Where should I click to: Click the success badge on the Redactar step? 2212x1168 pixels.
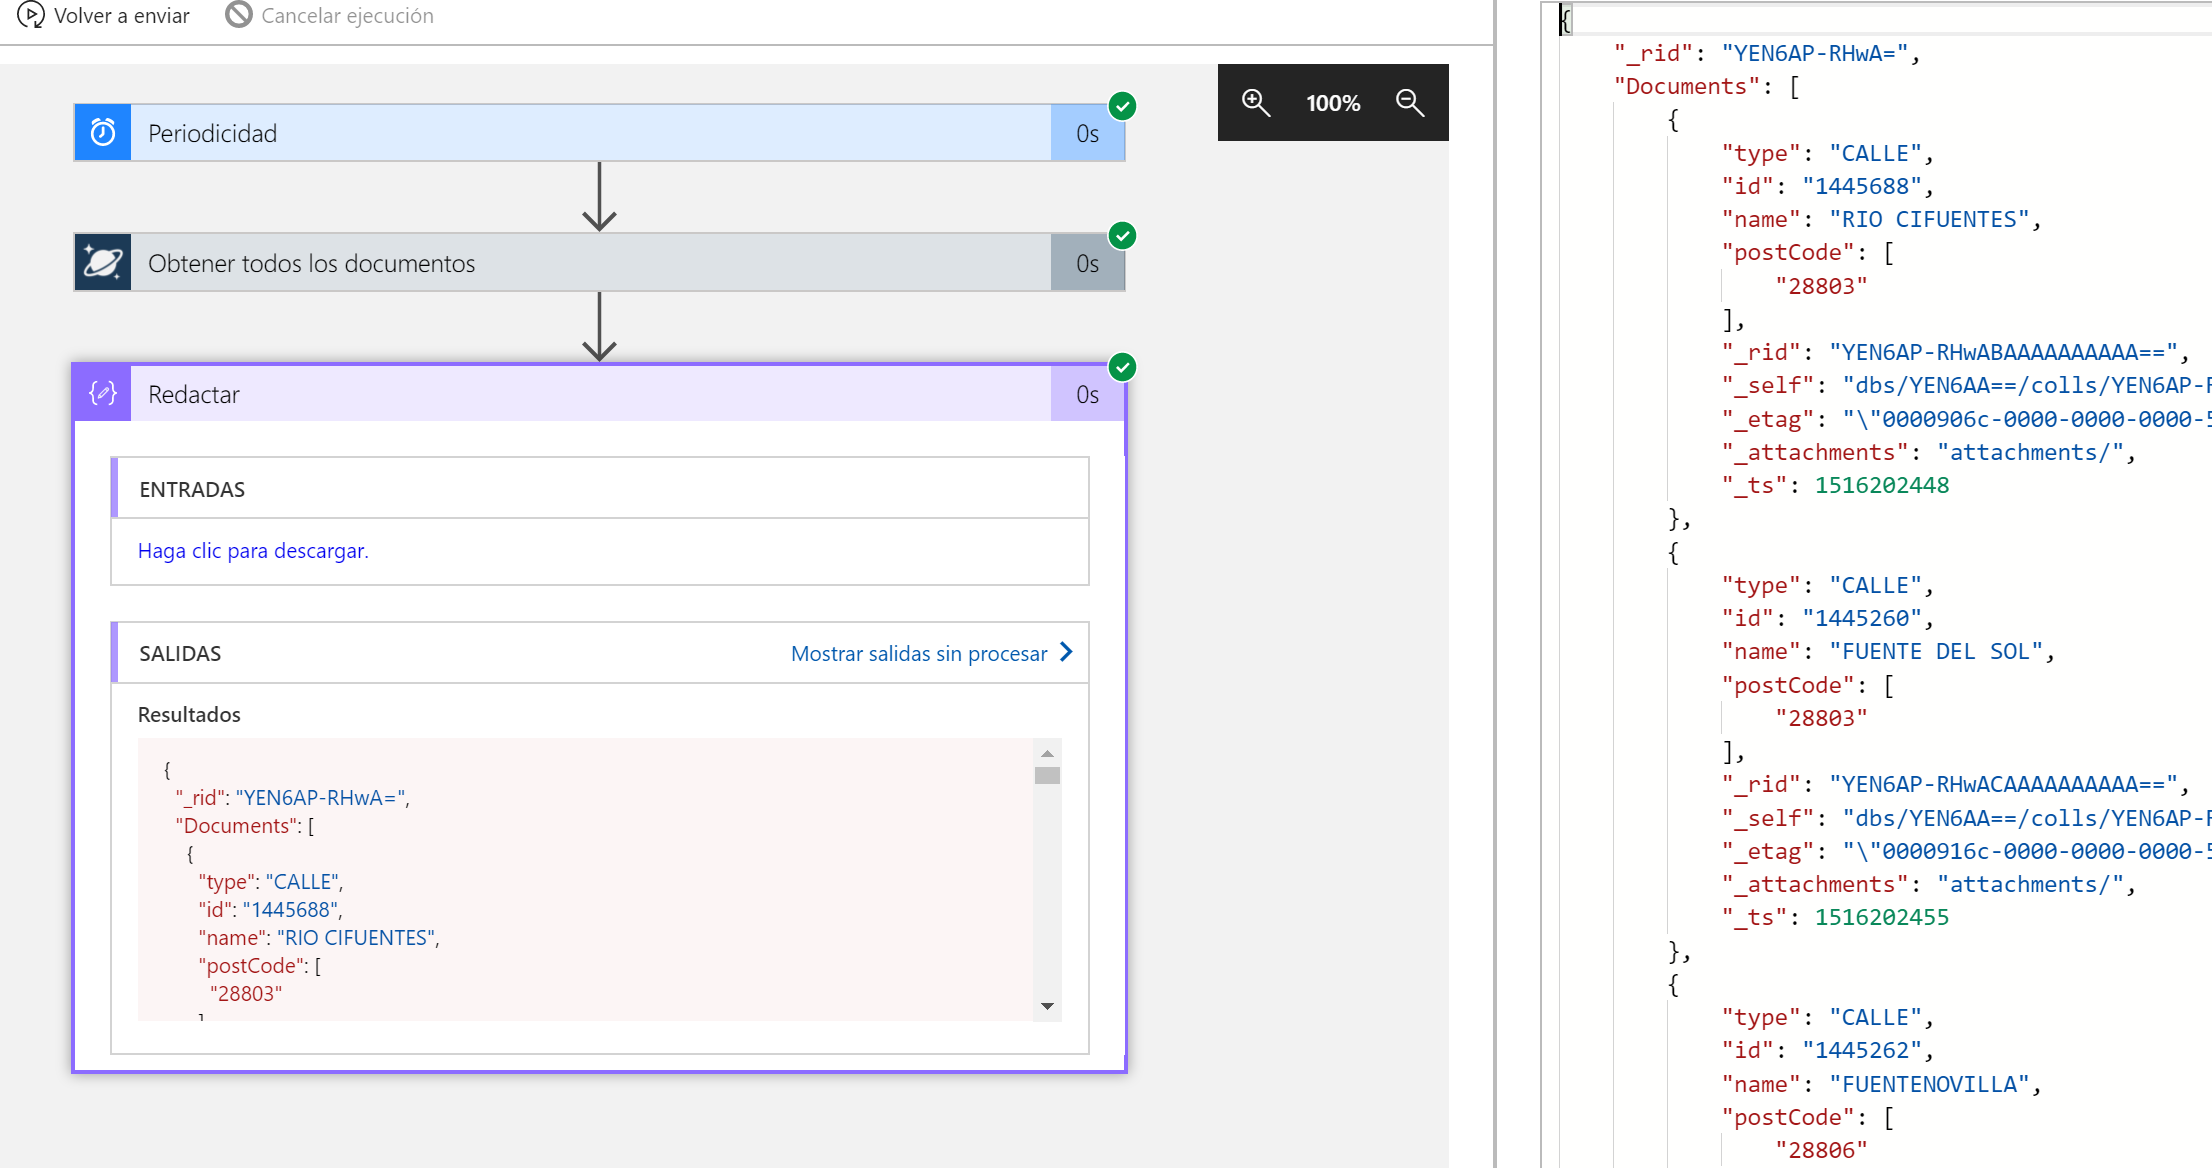pos(1122,368)
